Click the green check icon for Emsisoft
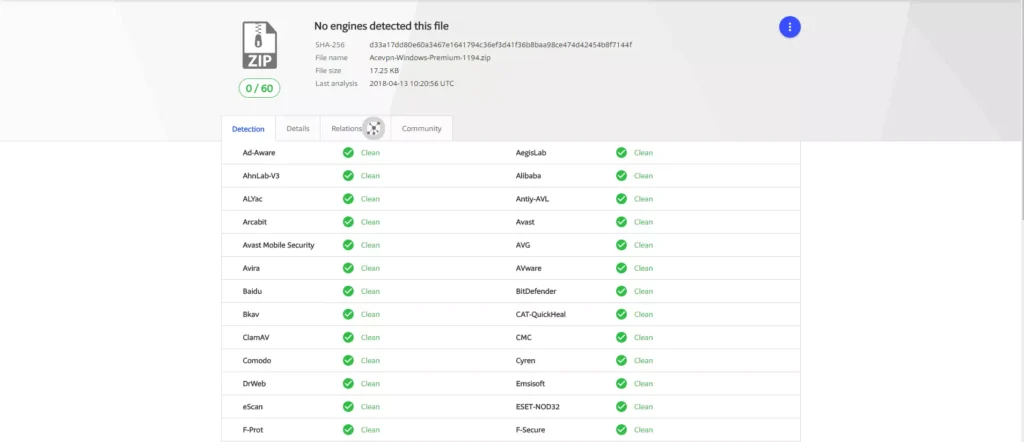 click(x=621, y=384)
